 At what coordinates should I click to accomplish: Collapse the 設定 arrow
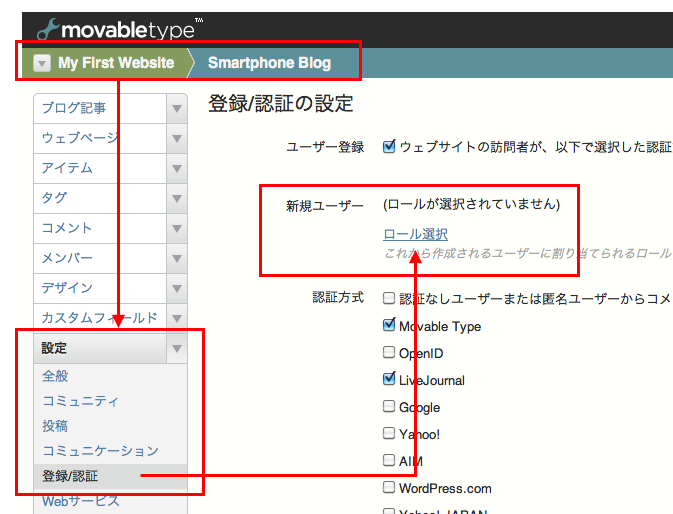177,349
